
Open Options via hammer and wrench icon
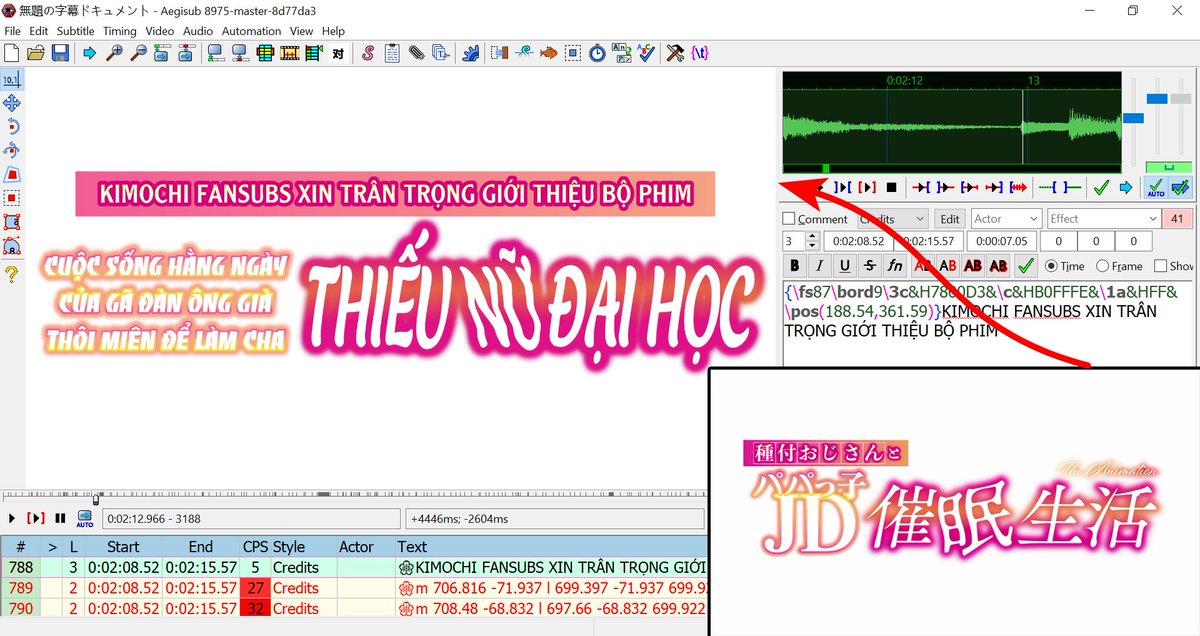coord(676,52)
